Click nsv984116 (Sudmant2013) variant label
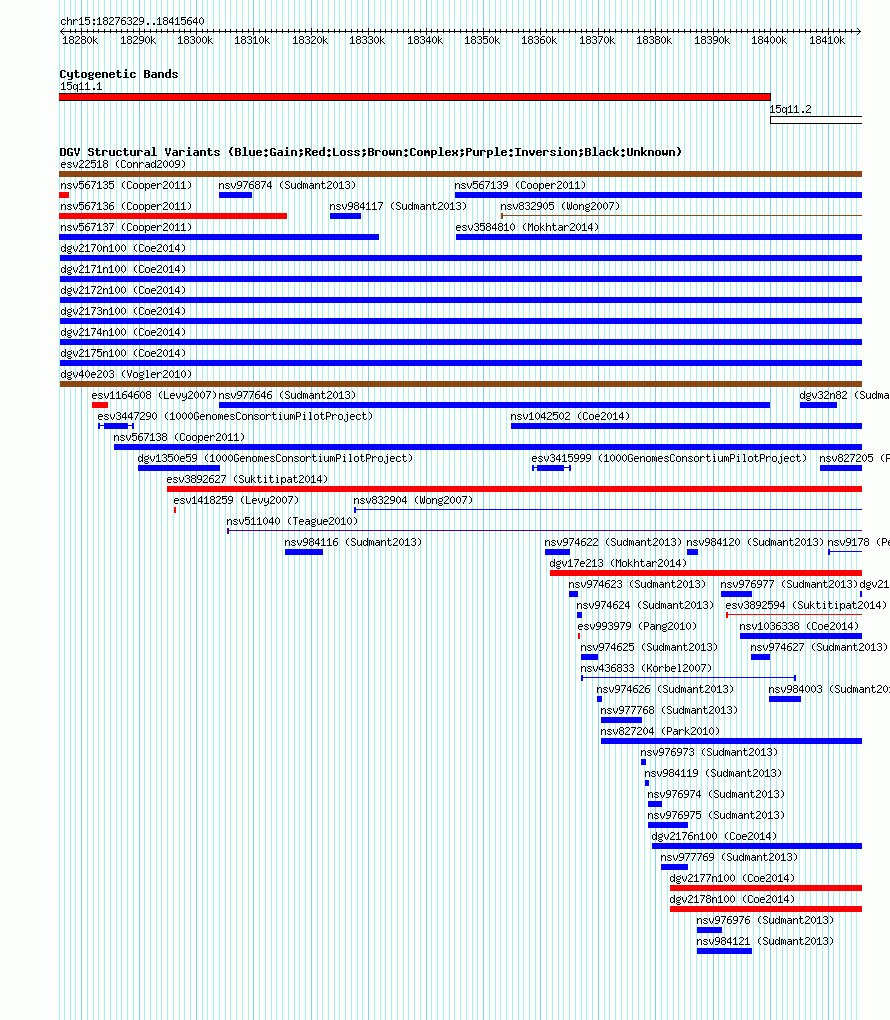 click(x=353, y=542)
